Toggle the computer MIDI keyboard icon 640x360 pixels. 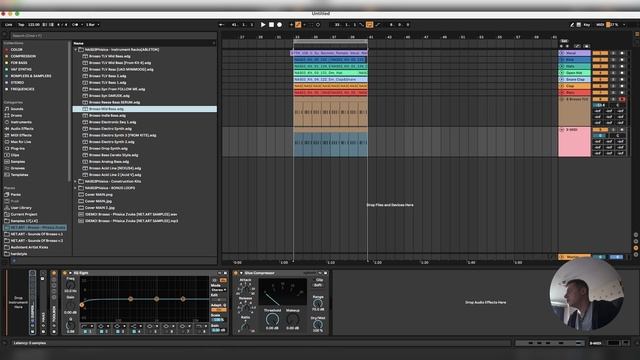(579, 24)
